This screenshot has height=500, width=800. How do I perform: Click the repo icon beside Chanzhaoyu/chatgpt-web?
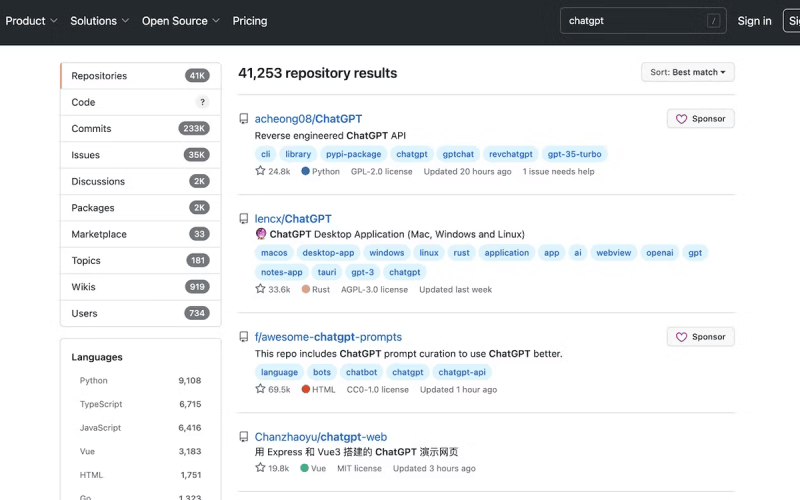pos(244,437)
